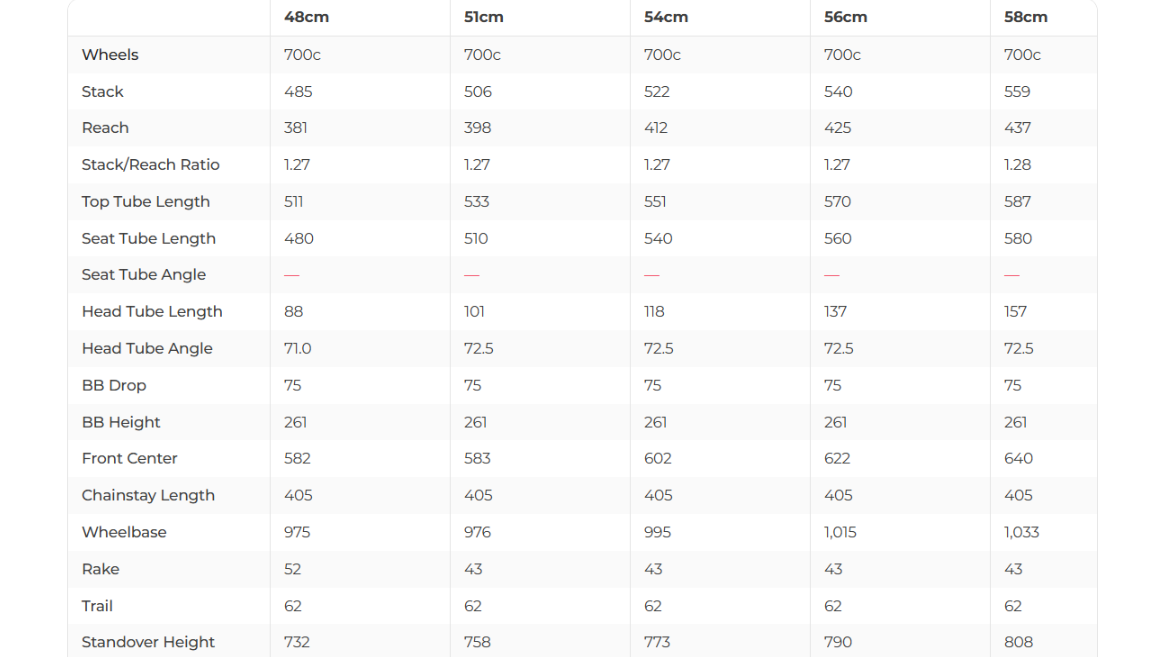Click the Standover Height row label
This screenshot has height=657, width=1168.
pos(148,642)
